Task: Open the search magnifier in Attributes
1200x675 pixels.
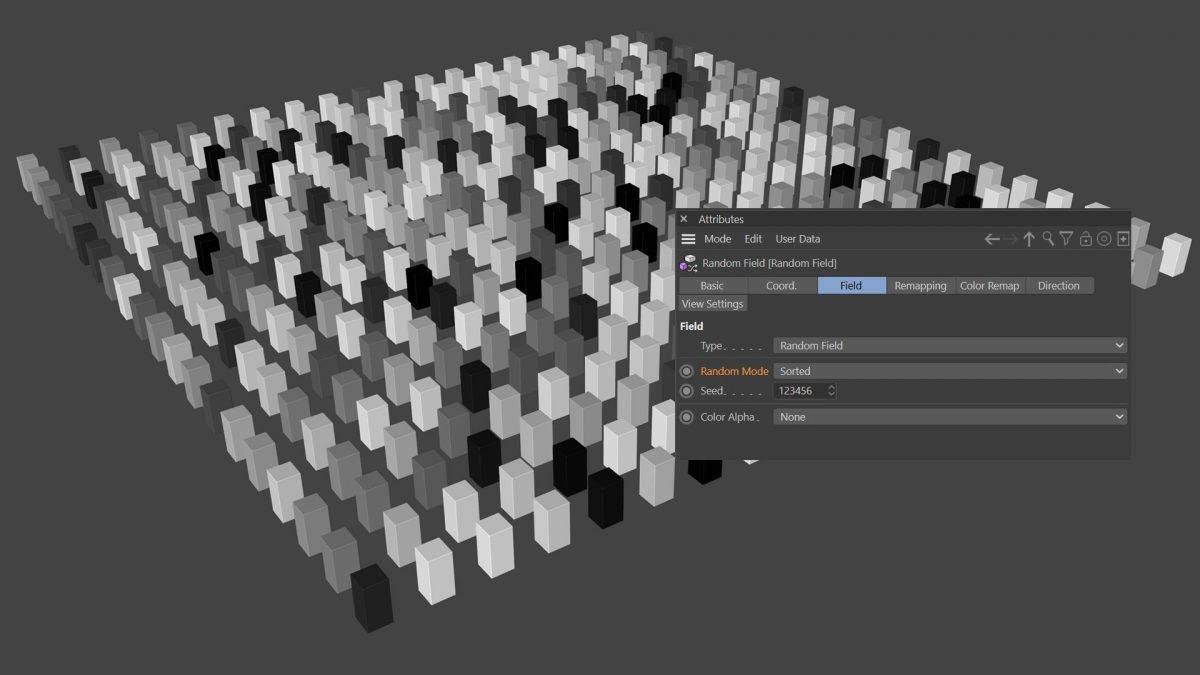Action: click(x=1048, y=239)
